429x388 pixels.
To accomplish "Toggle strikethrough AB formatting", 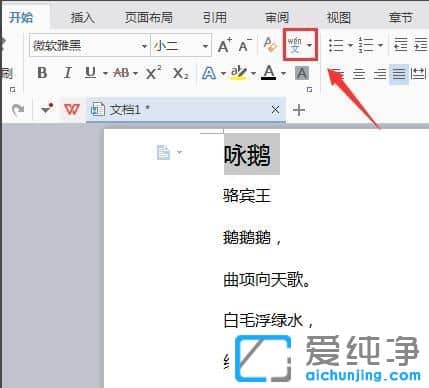I will point(121,73).
